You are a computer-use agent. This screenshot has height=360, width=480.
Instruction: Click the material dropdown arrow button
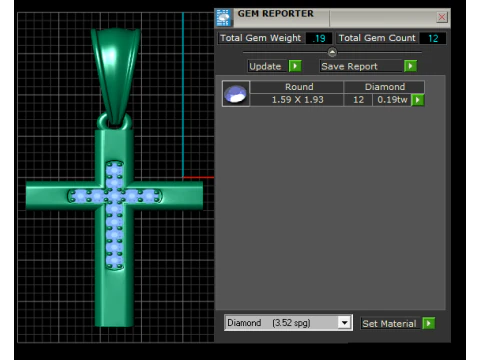[344, 323]
